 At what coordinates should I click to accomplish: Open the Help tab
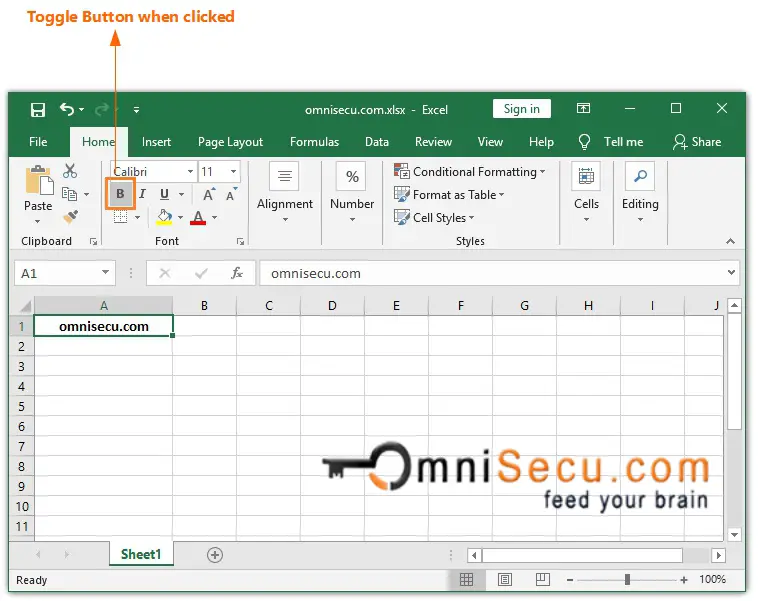coord(541,142)
